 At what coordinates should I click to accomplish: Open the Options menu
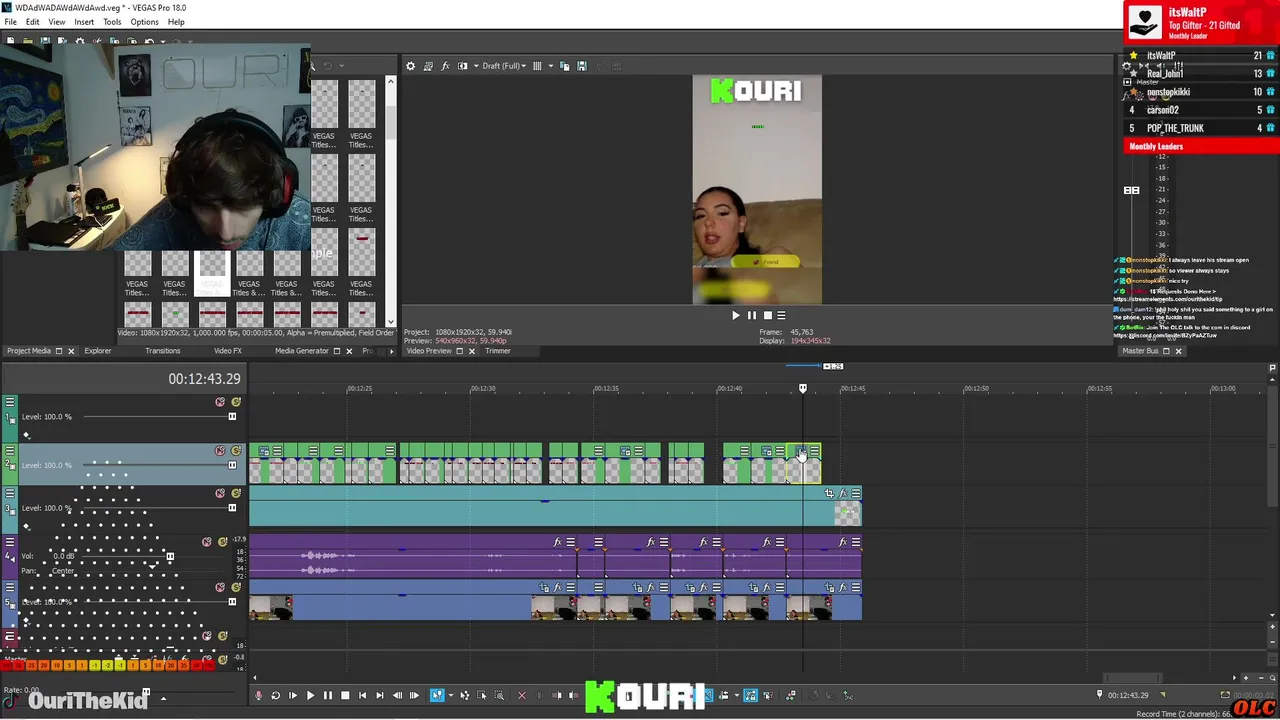coord(144,21)
